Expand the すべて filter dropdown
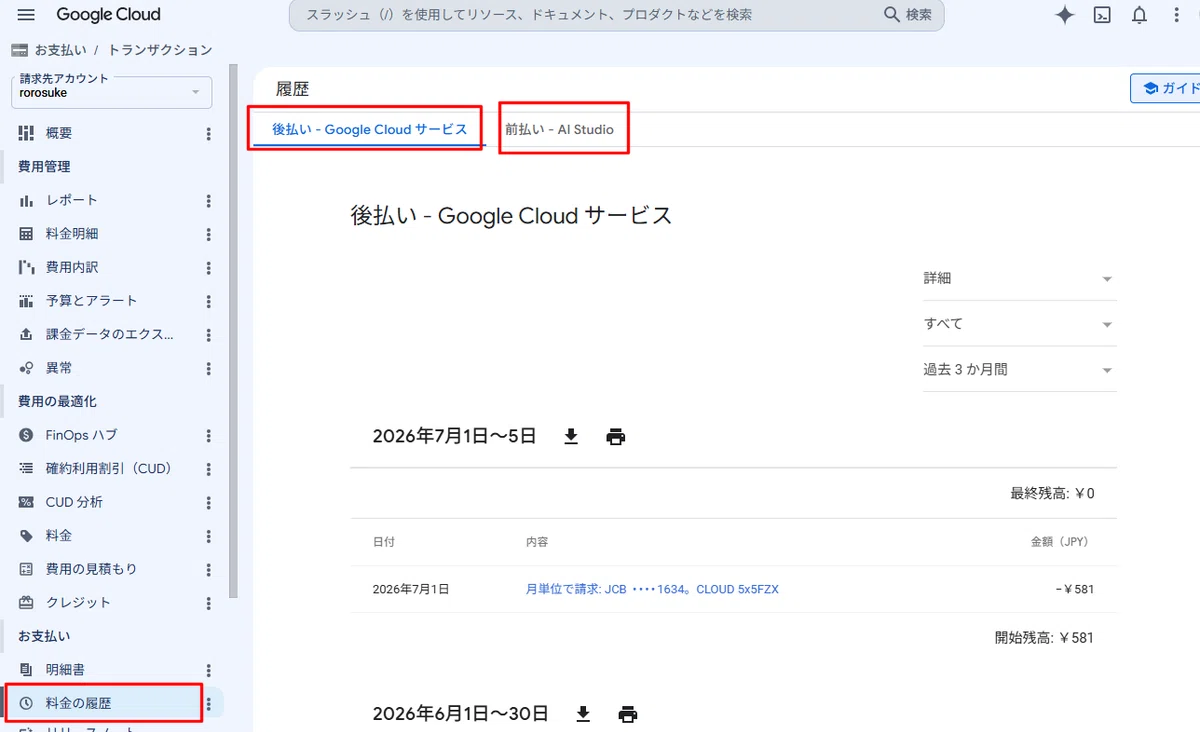This screenshot has width=1200, height=732. pos(1018,324)
